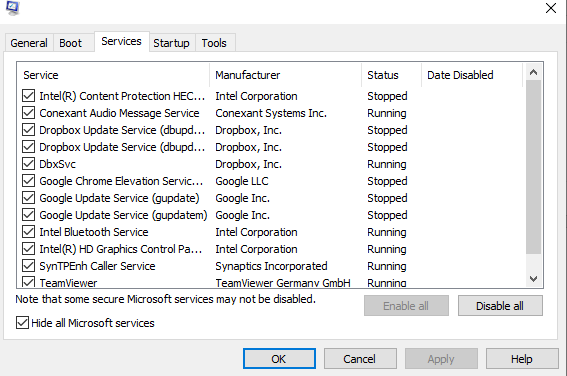
Task: Click Running status of DbxSvc row
Action: click(387, 164)
